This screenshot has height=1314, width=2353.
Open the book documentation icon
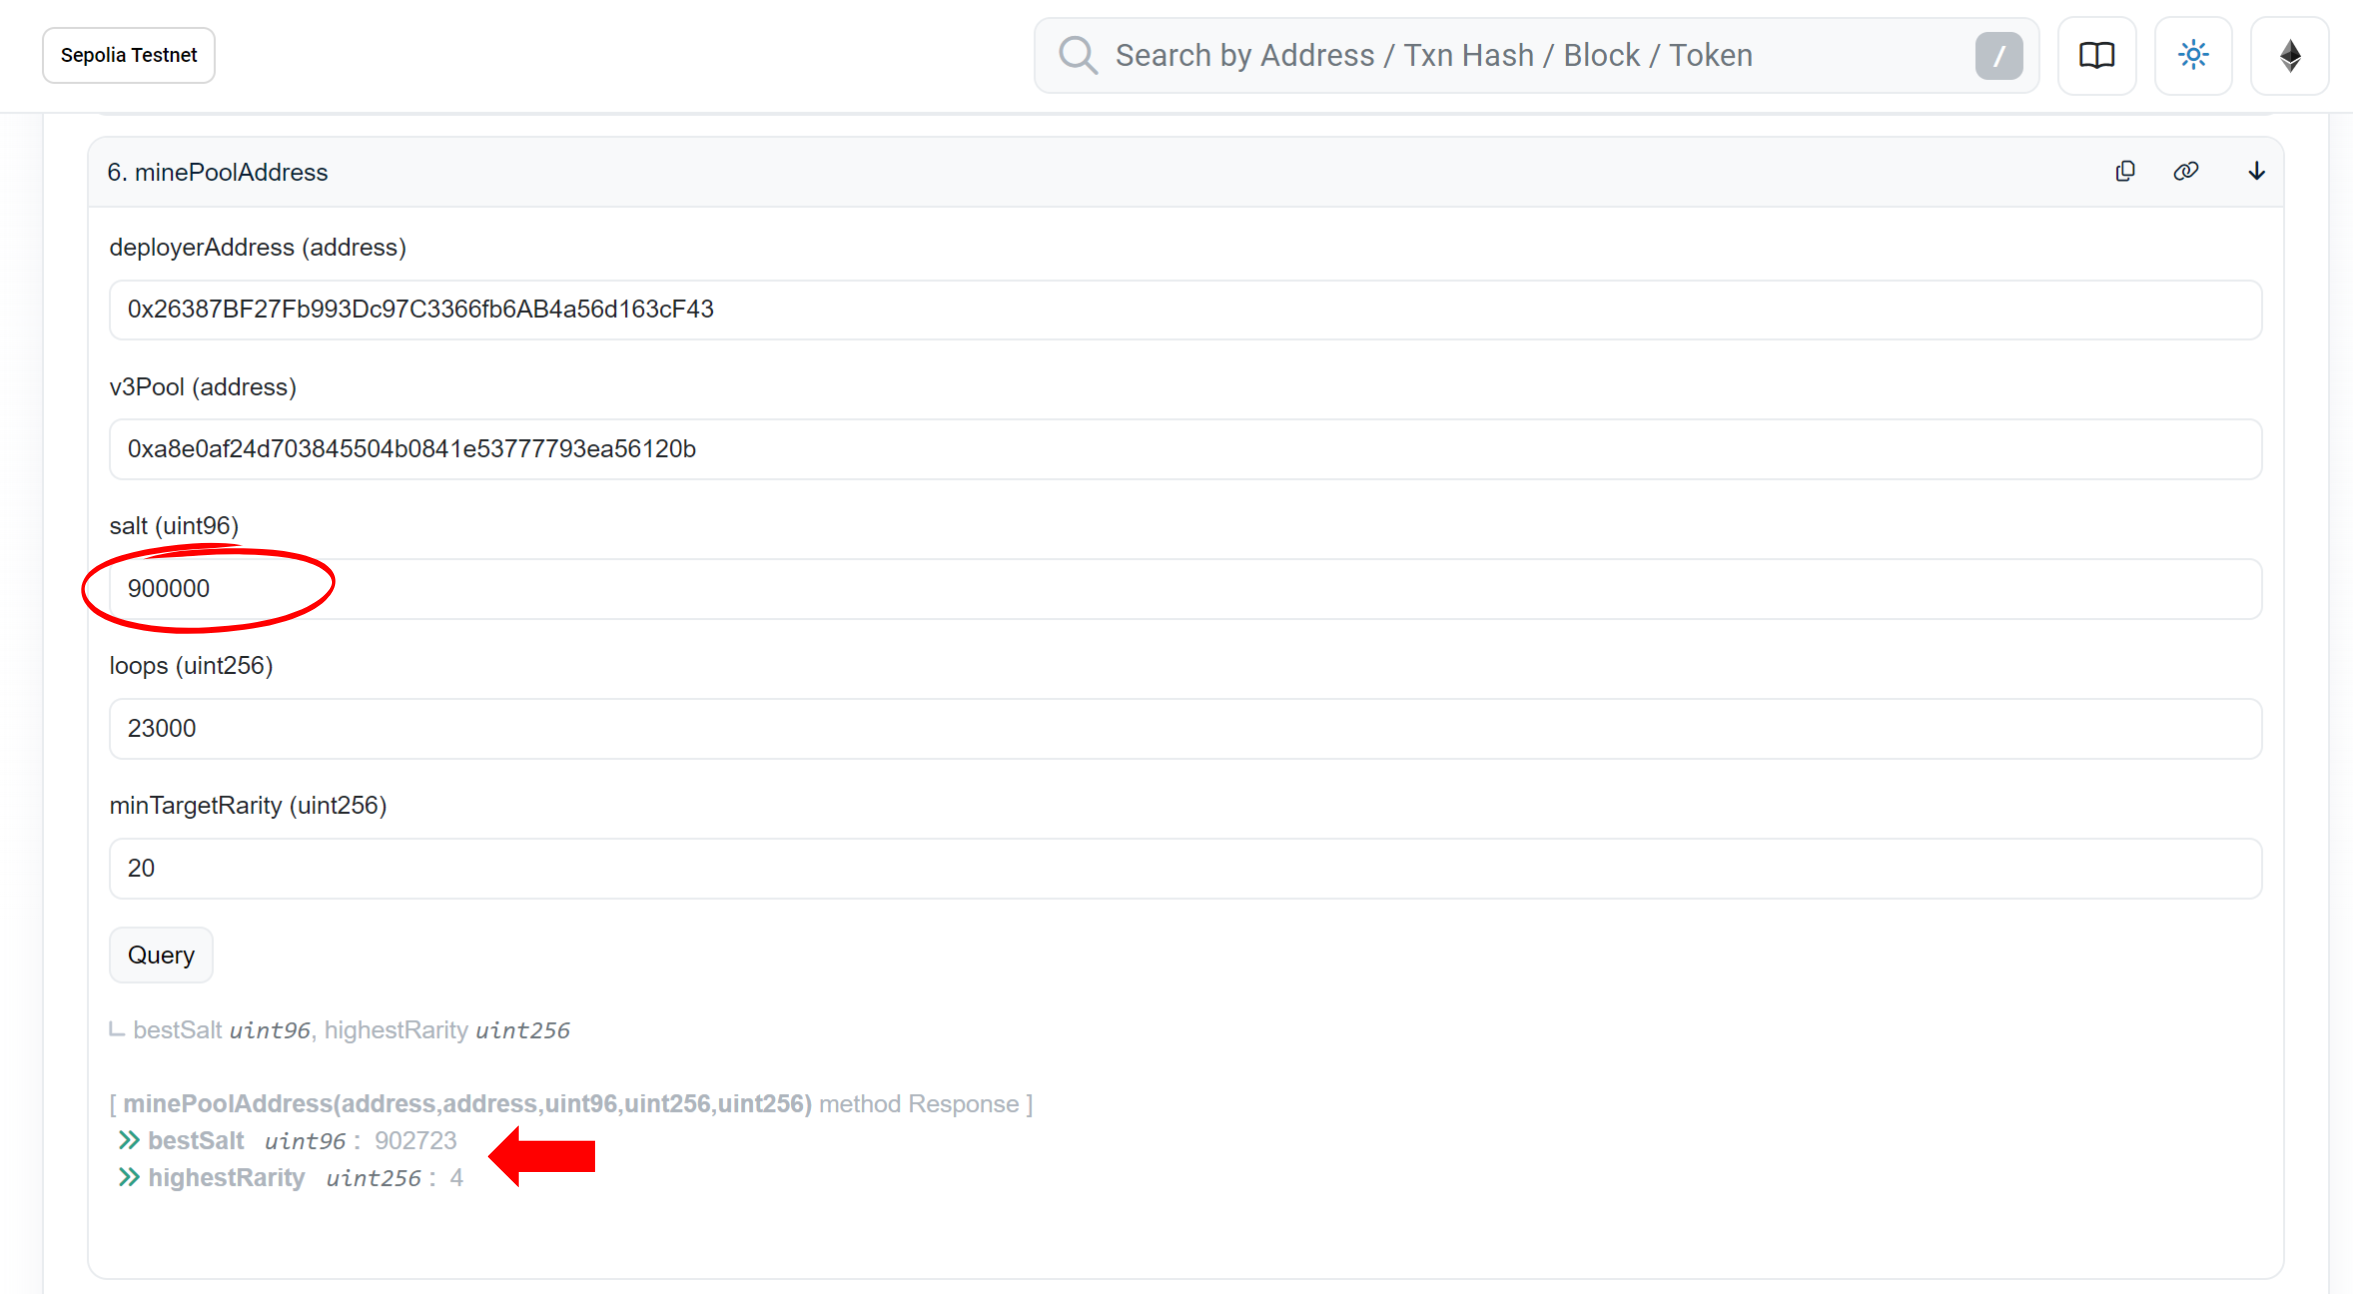click(x=2096, y=55)
